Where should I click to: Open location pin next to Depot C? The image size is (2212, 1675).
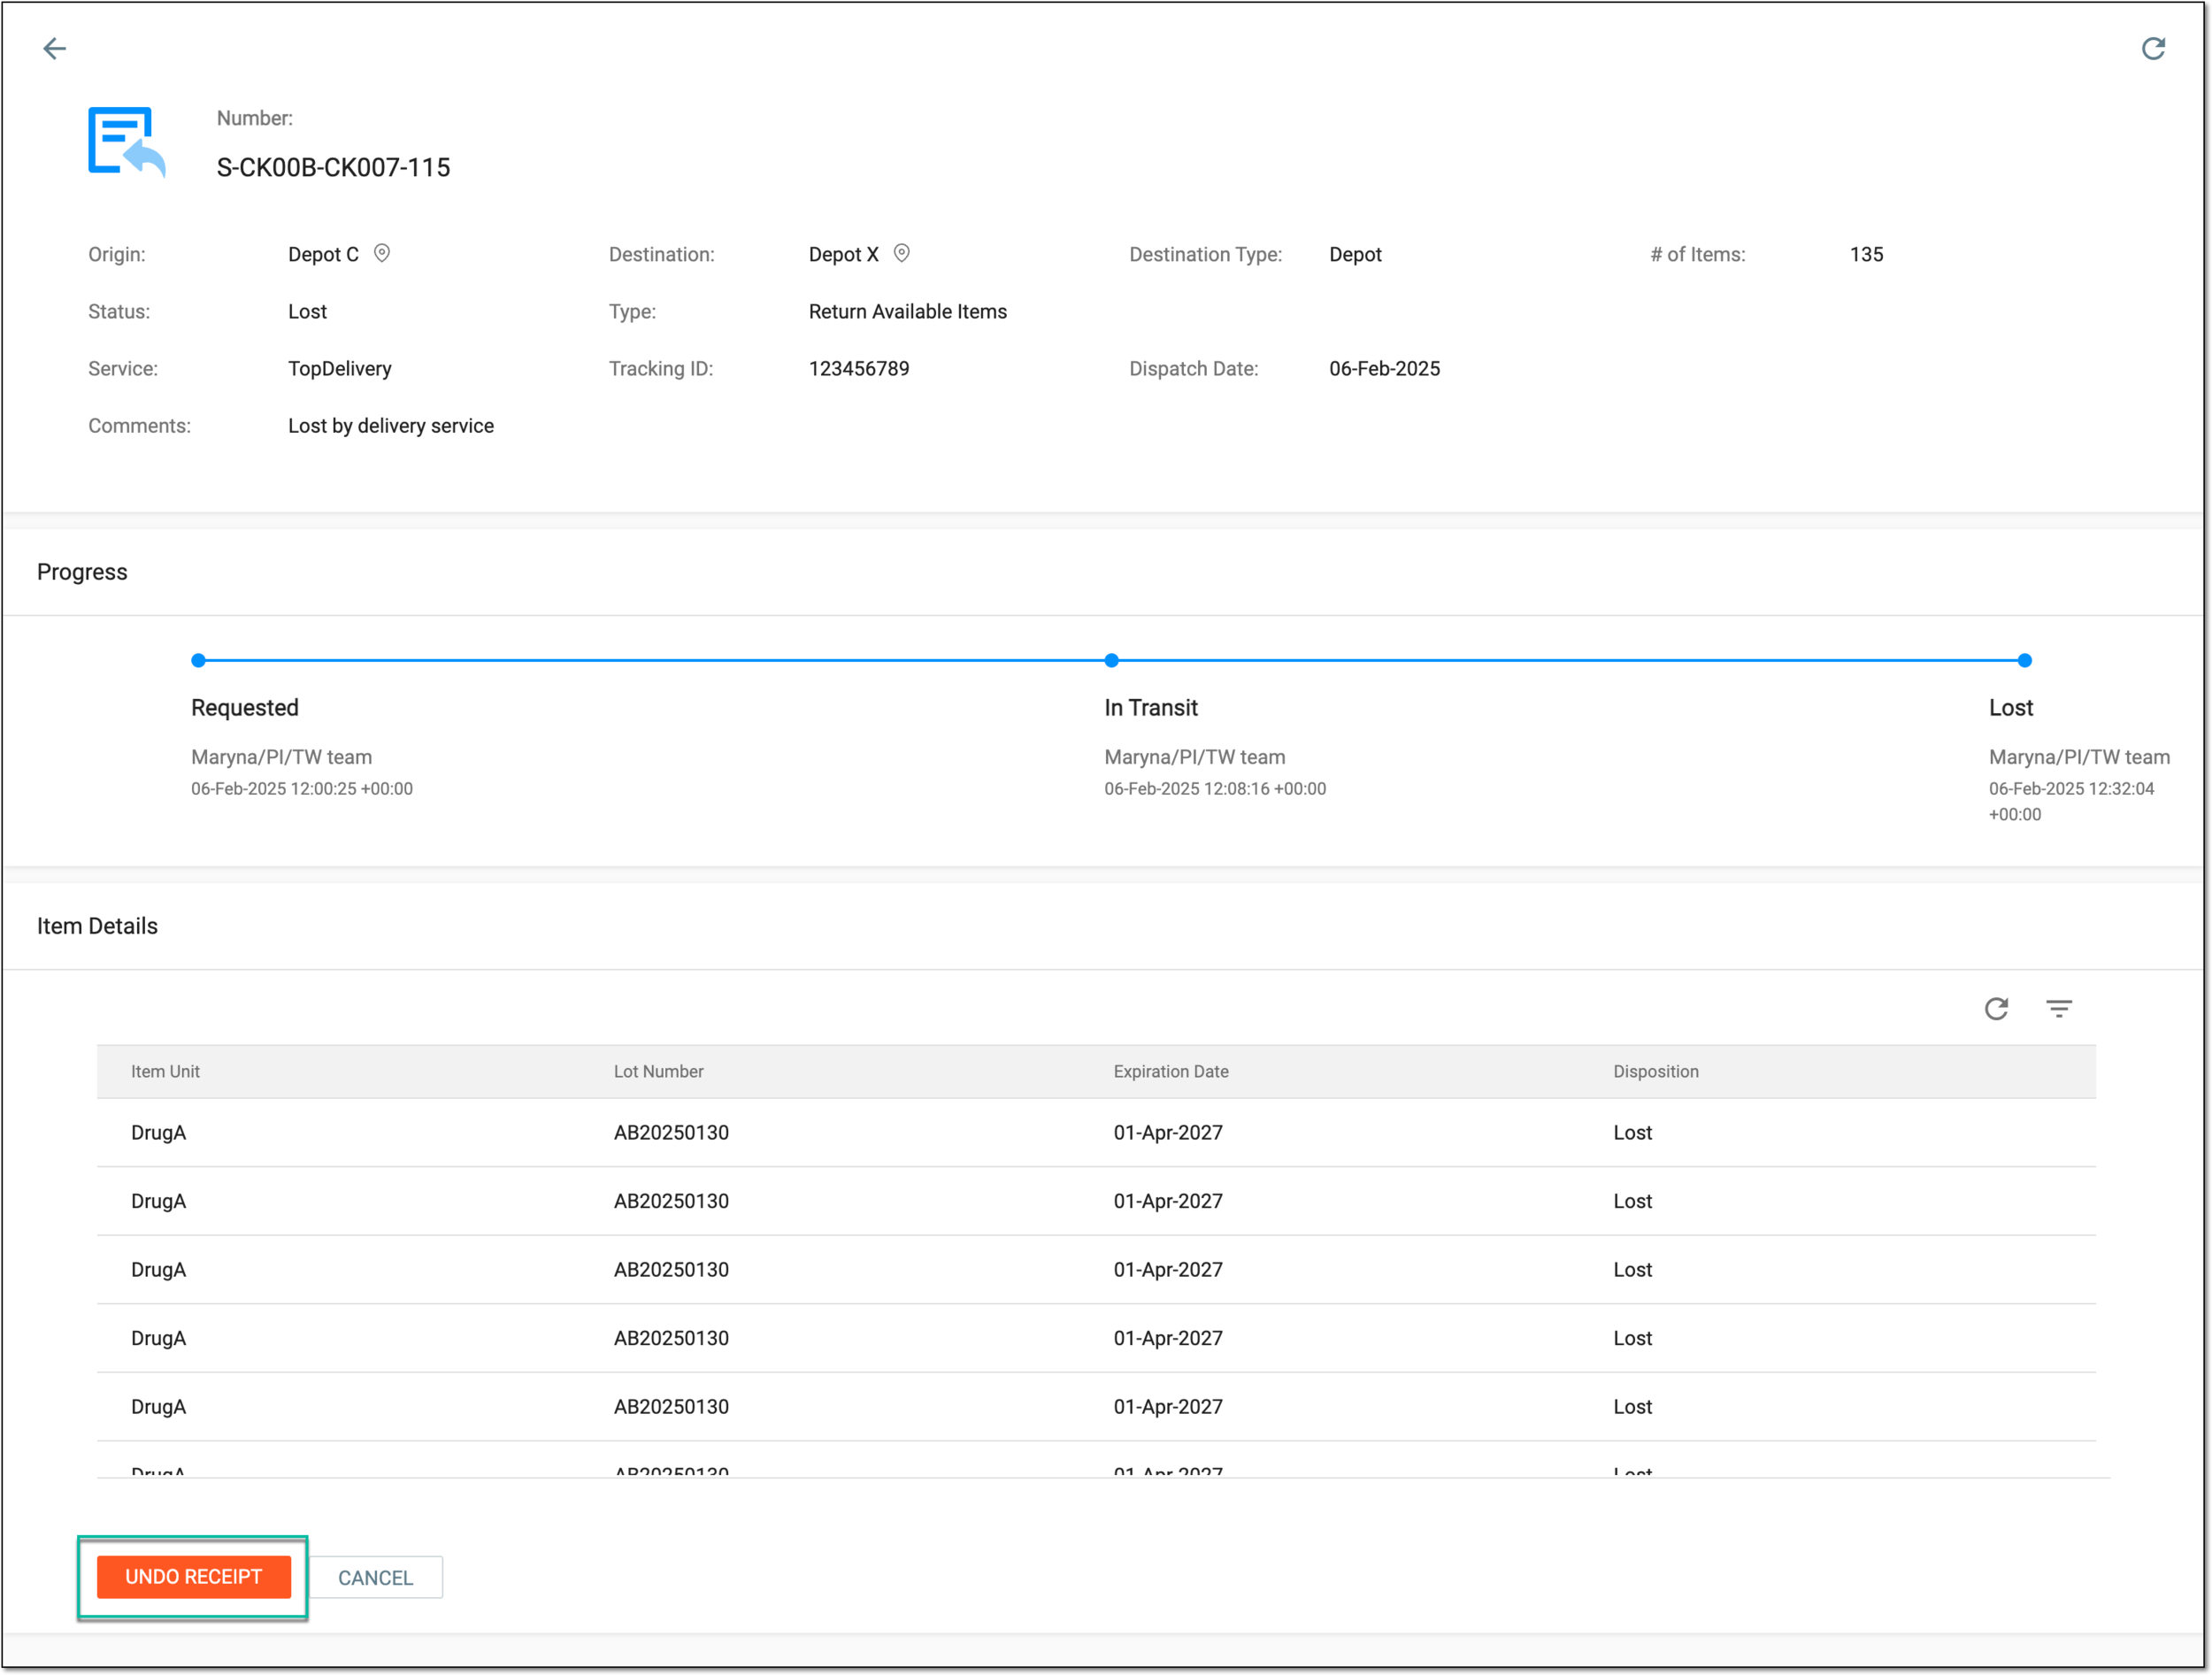(x=381, y=253)
